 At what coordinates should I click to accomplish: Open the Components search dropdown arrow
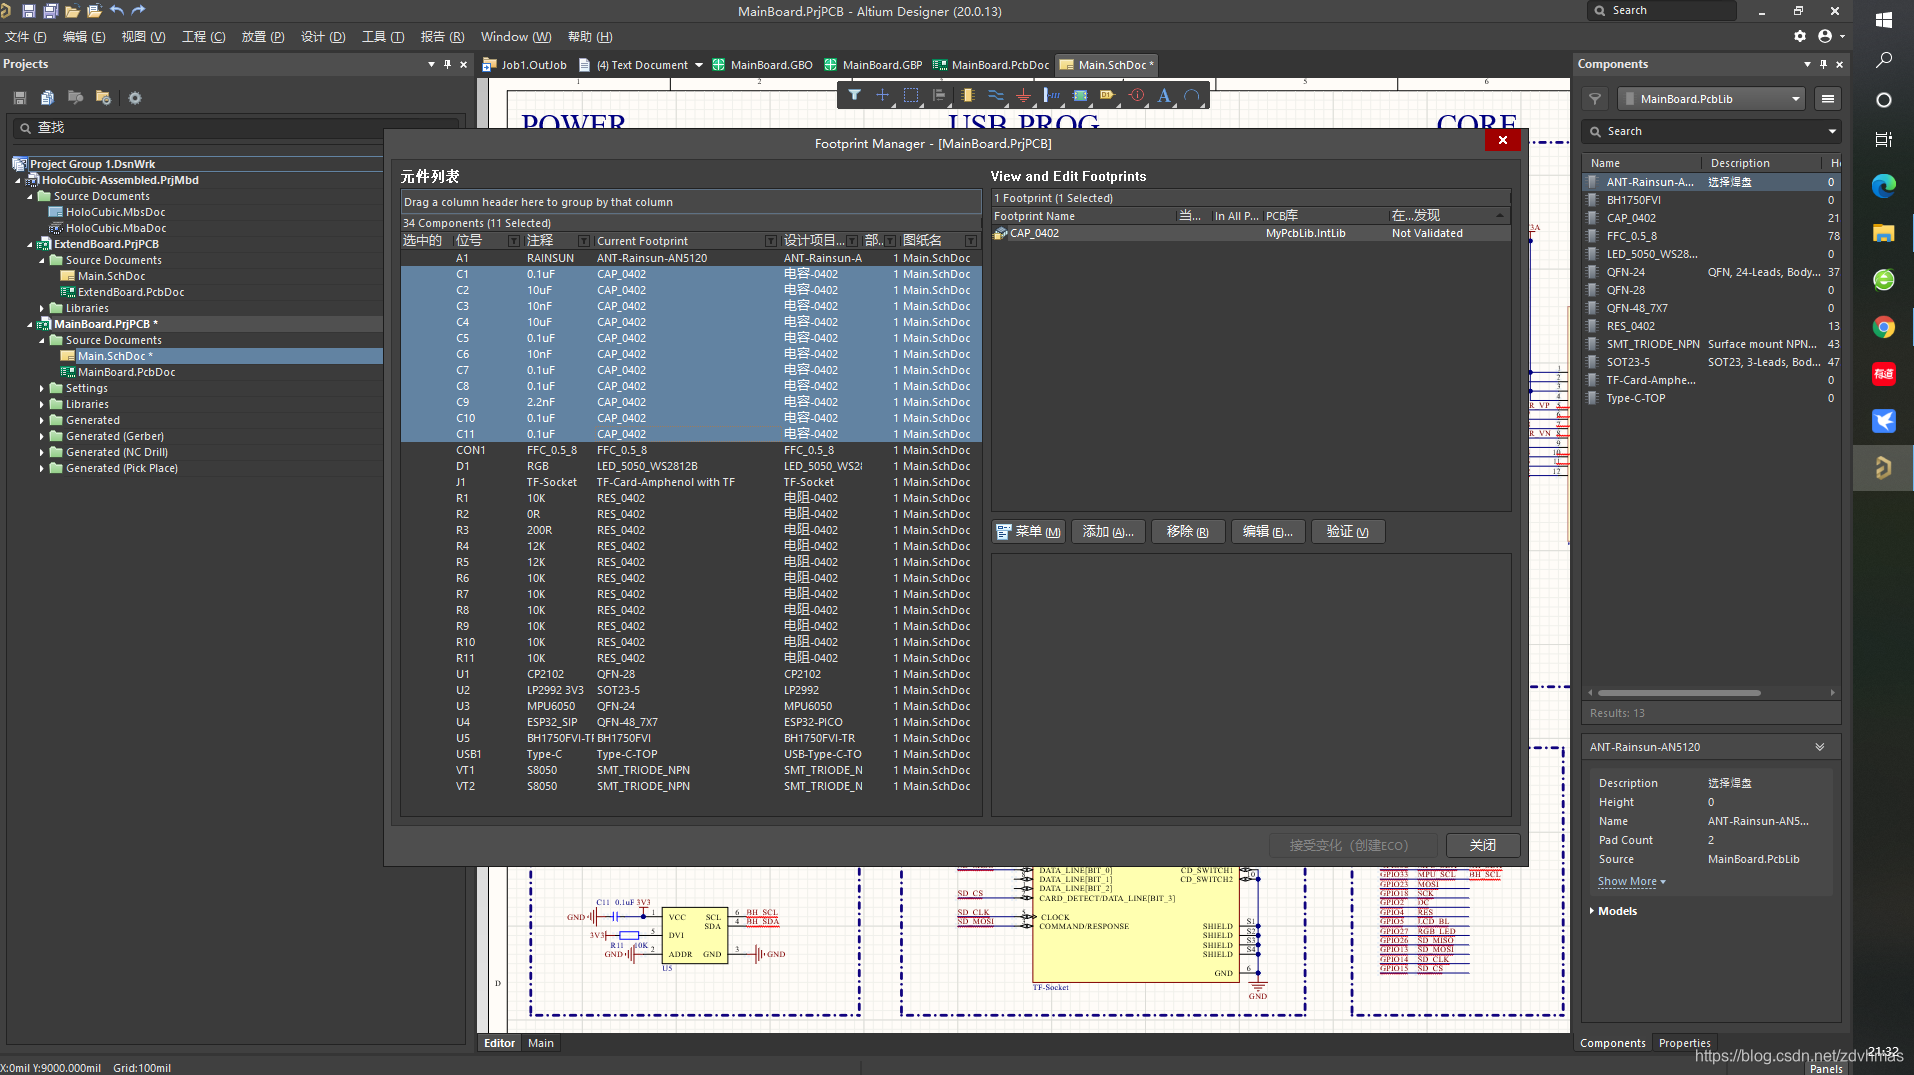(1832, 131)
